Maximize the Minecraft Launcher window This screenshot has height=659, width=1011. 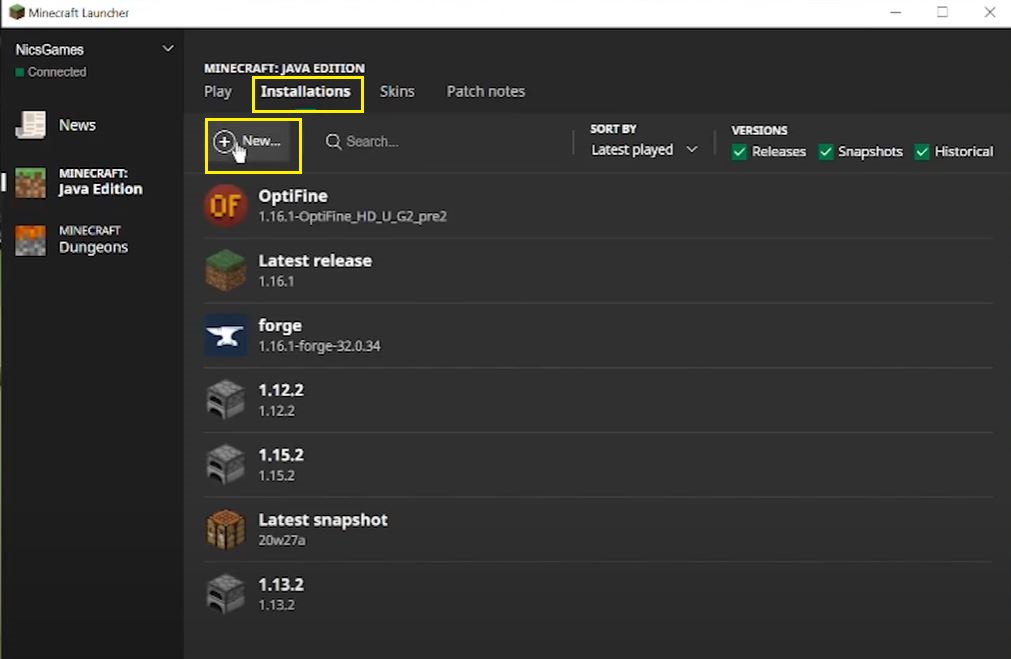(943, 12)
